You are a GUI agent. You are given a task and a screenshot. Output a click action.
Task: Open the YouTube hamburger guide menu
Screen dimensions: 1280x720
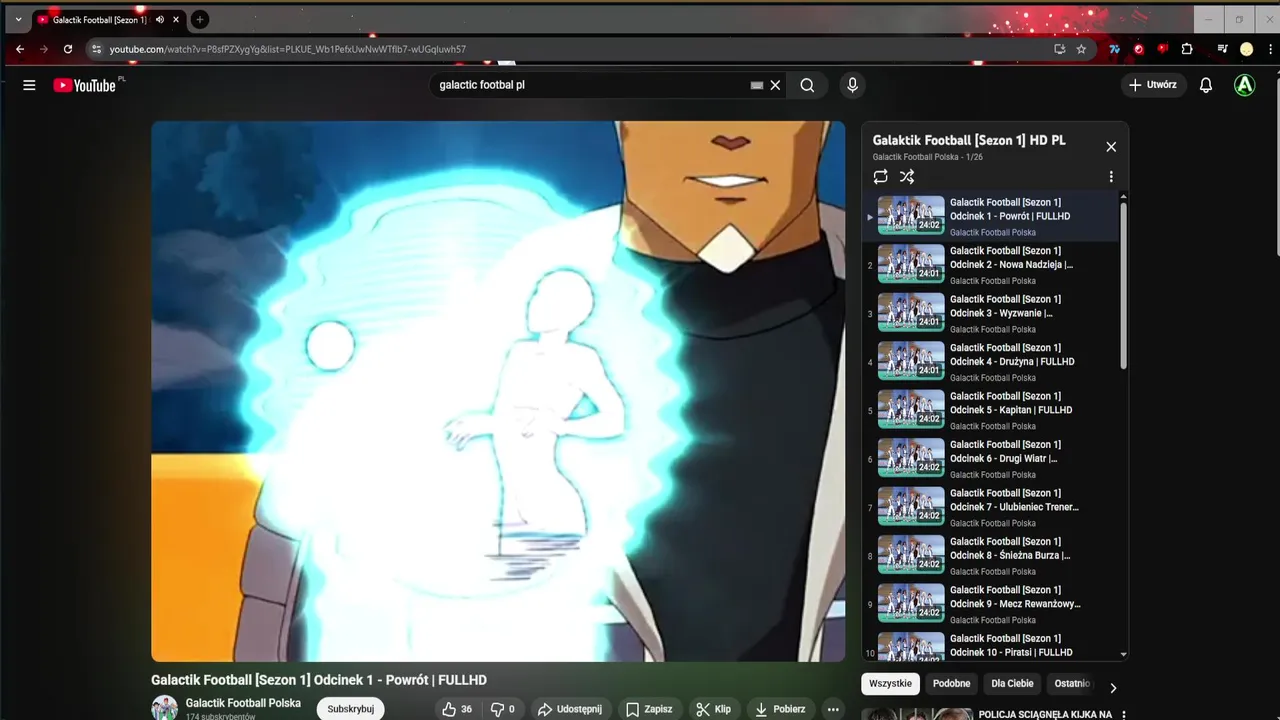(29, 85)
